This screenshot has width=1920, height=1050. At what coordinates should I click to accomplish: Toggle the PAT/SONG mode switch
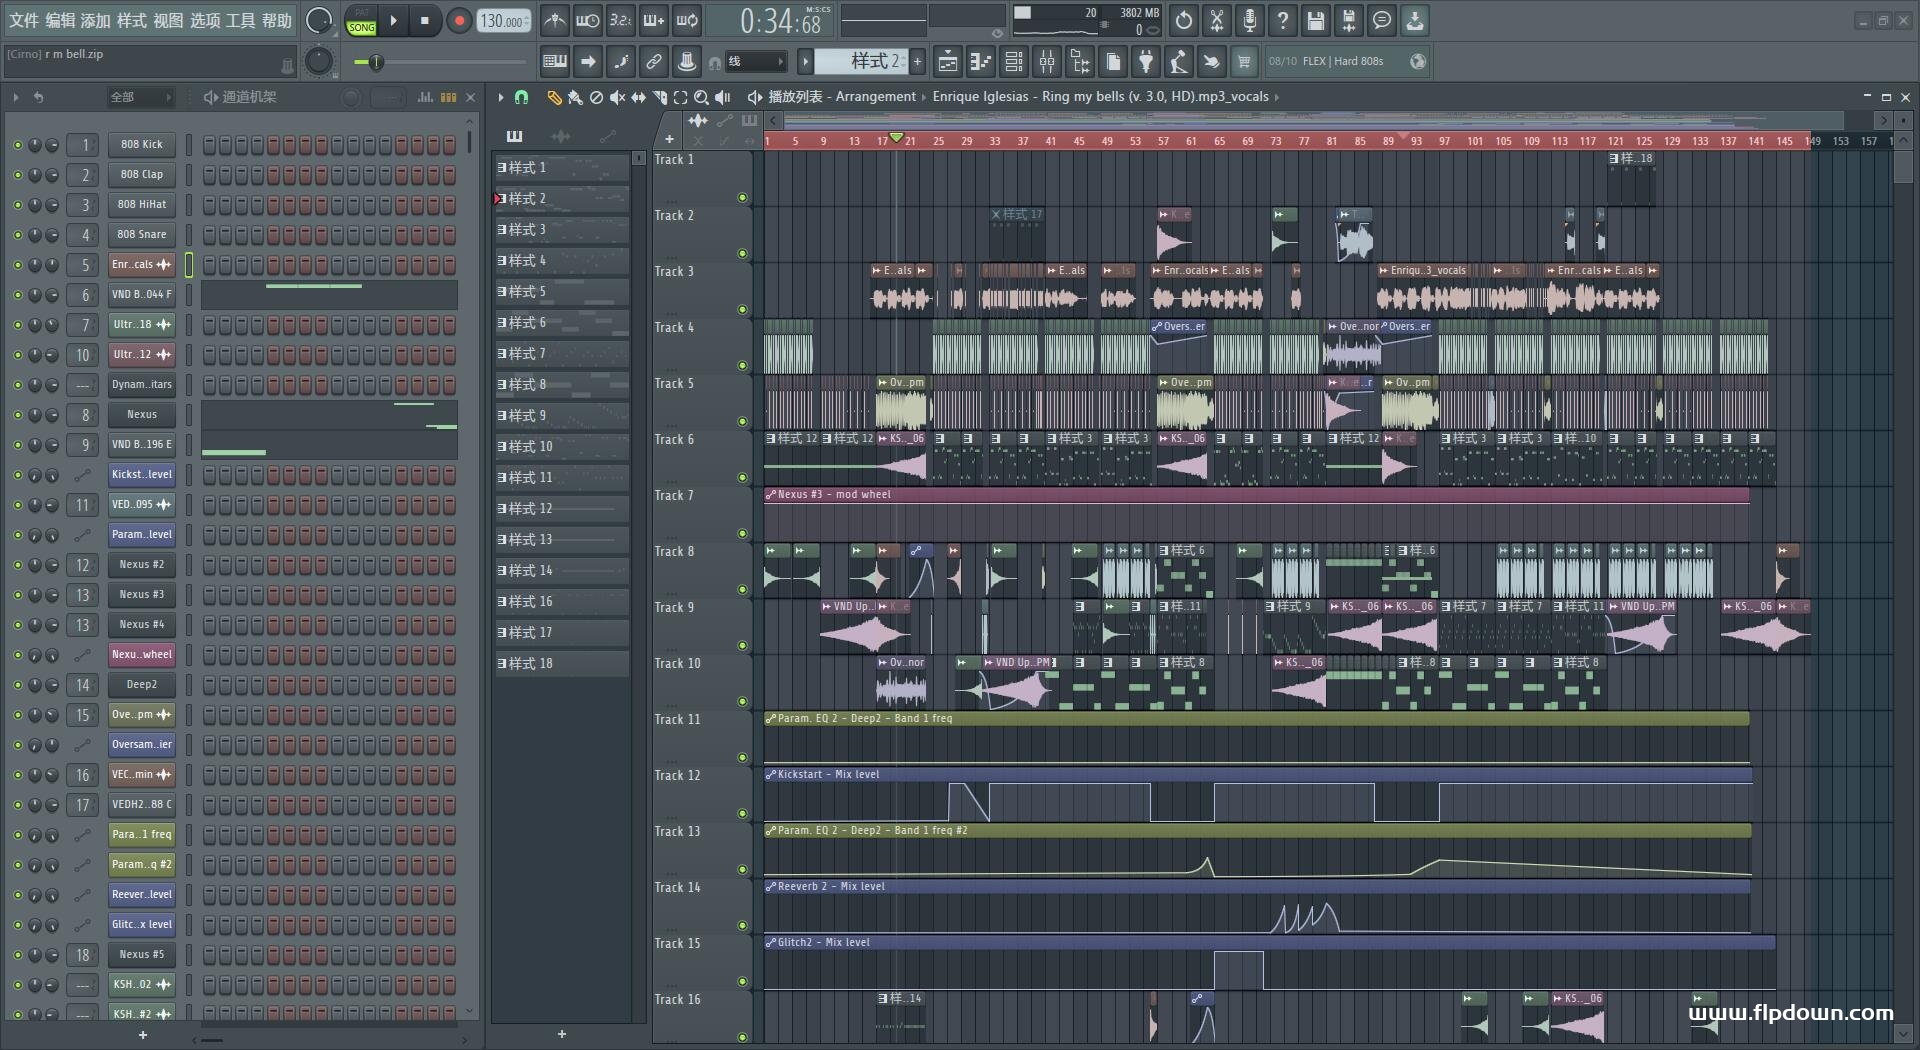361,21
